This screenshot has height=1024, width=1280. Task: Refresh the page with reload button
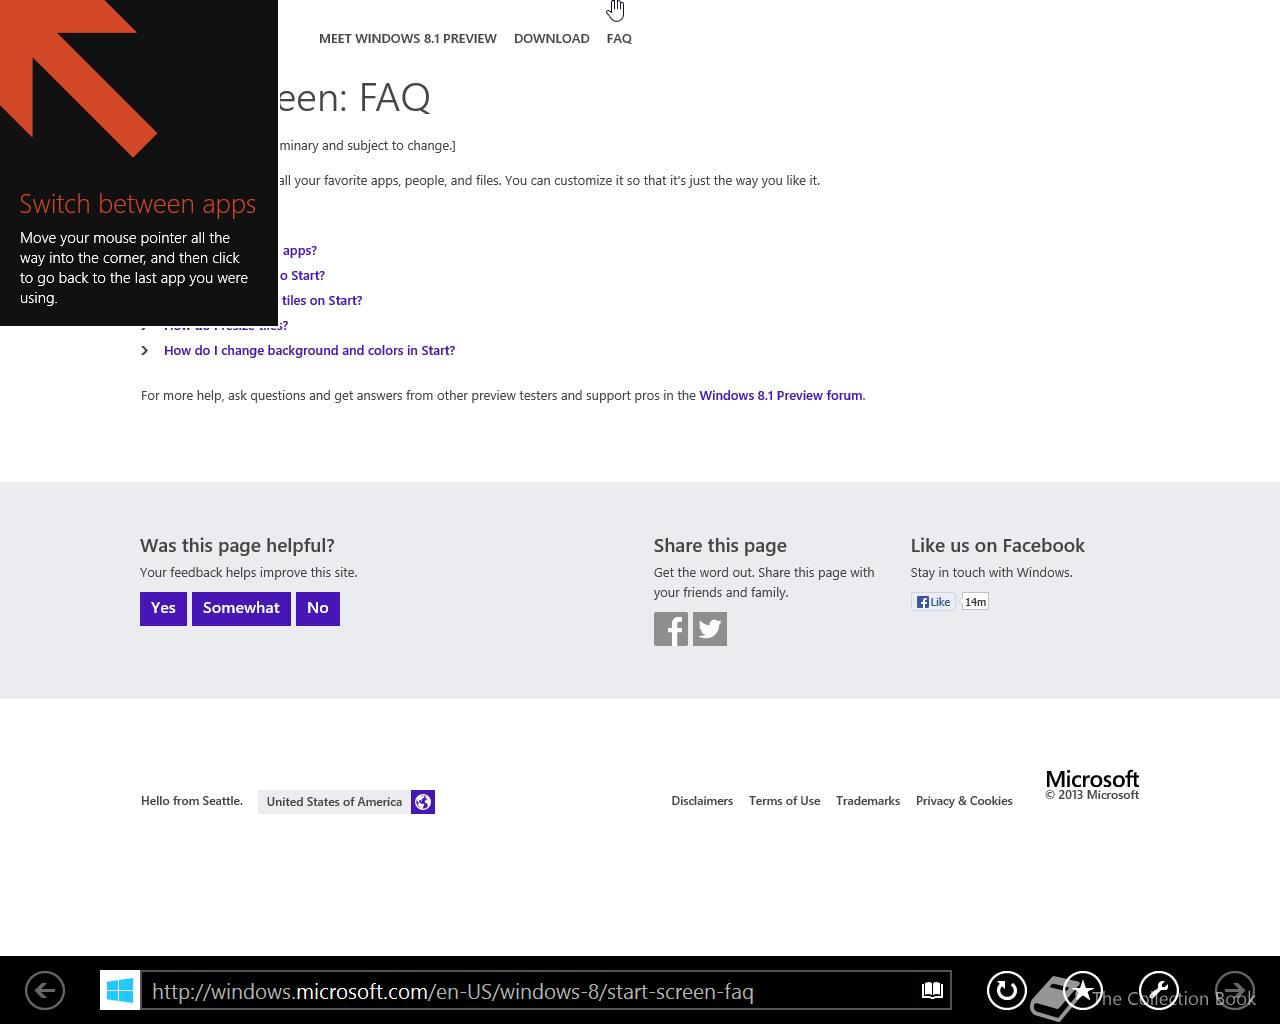pyautogui.click(x=1007, y=991)
